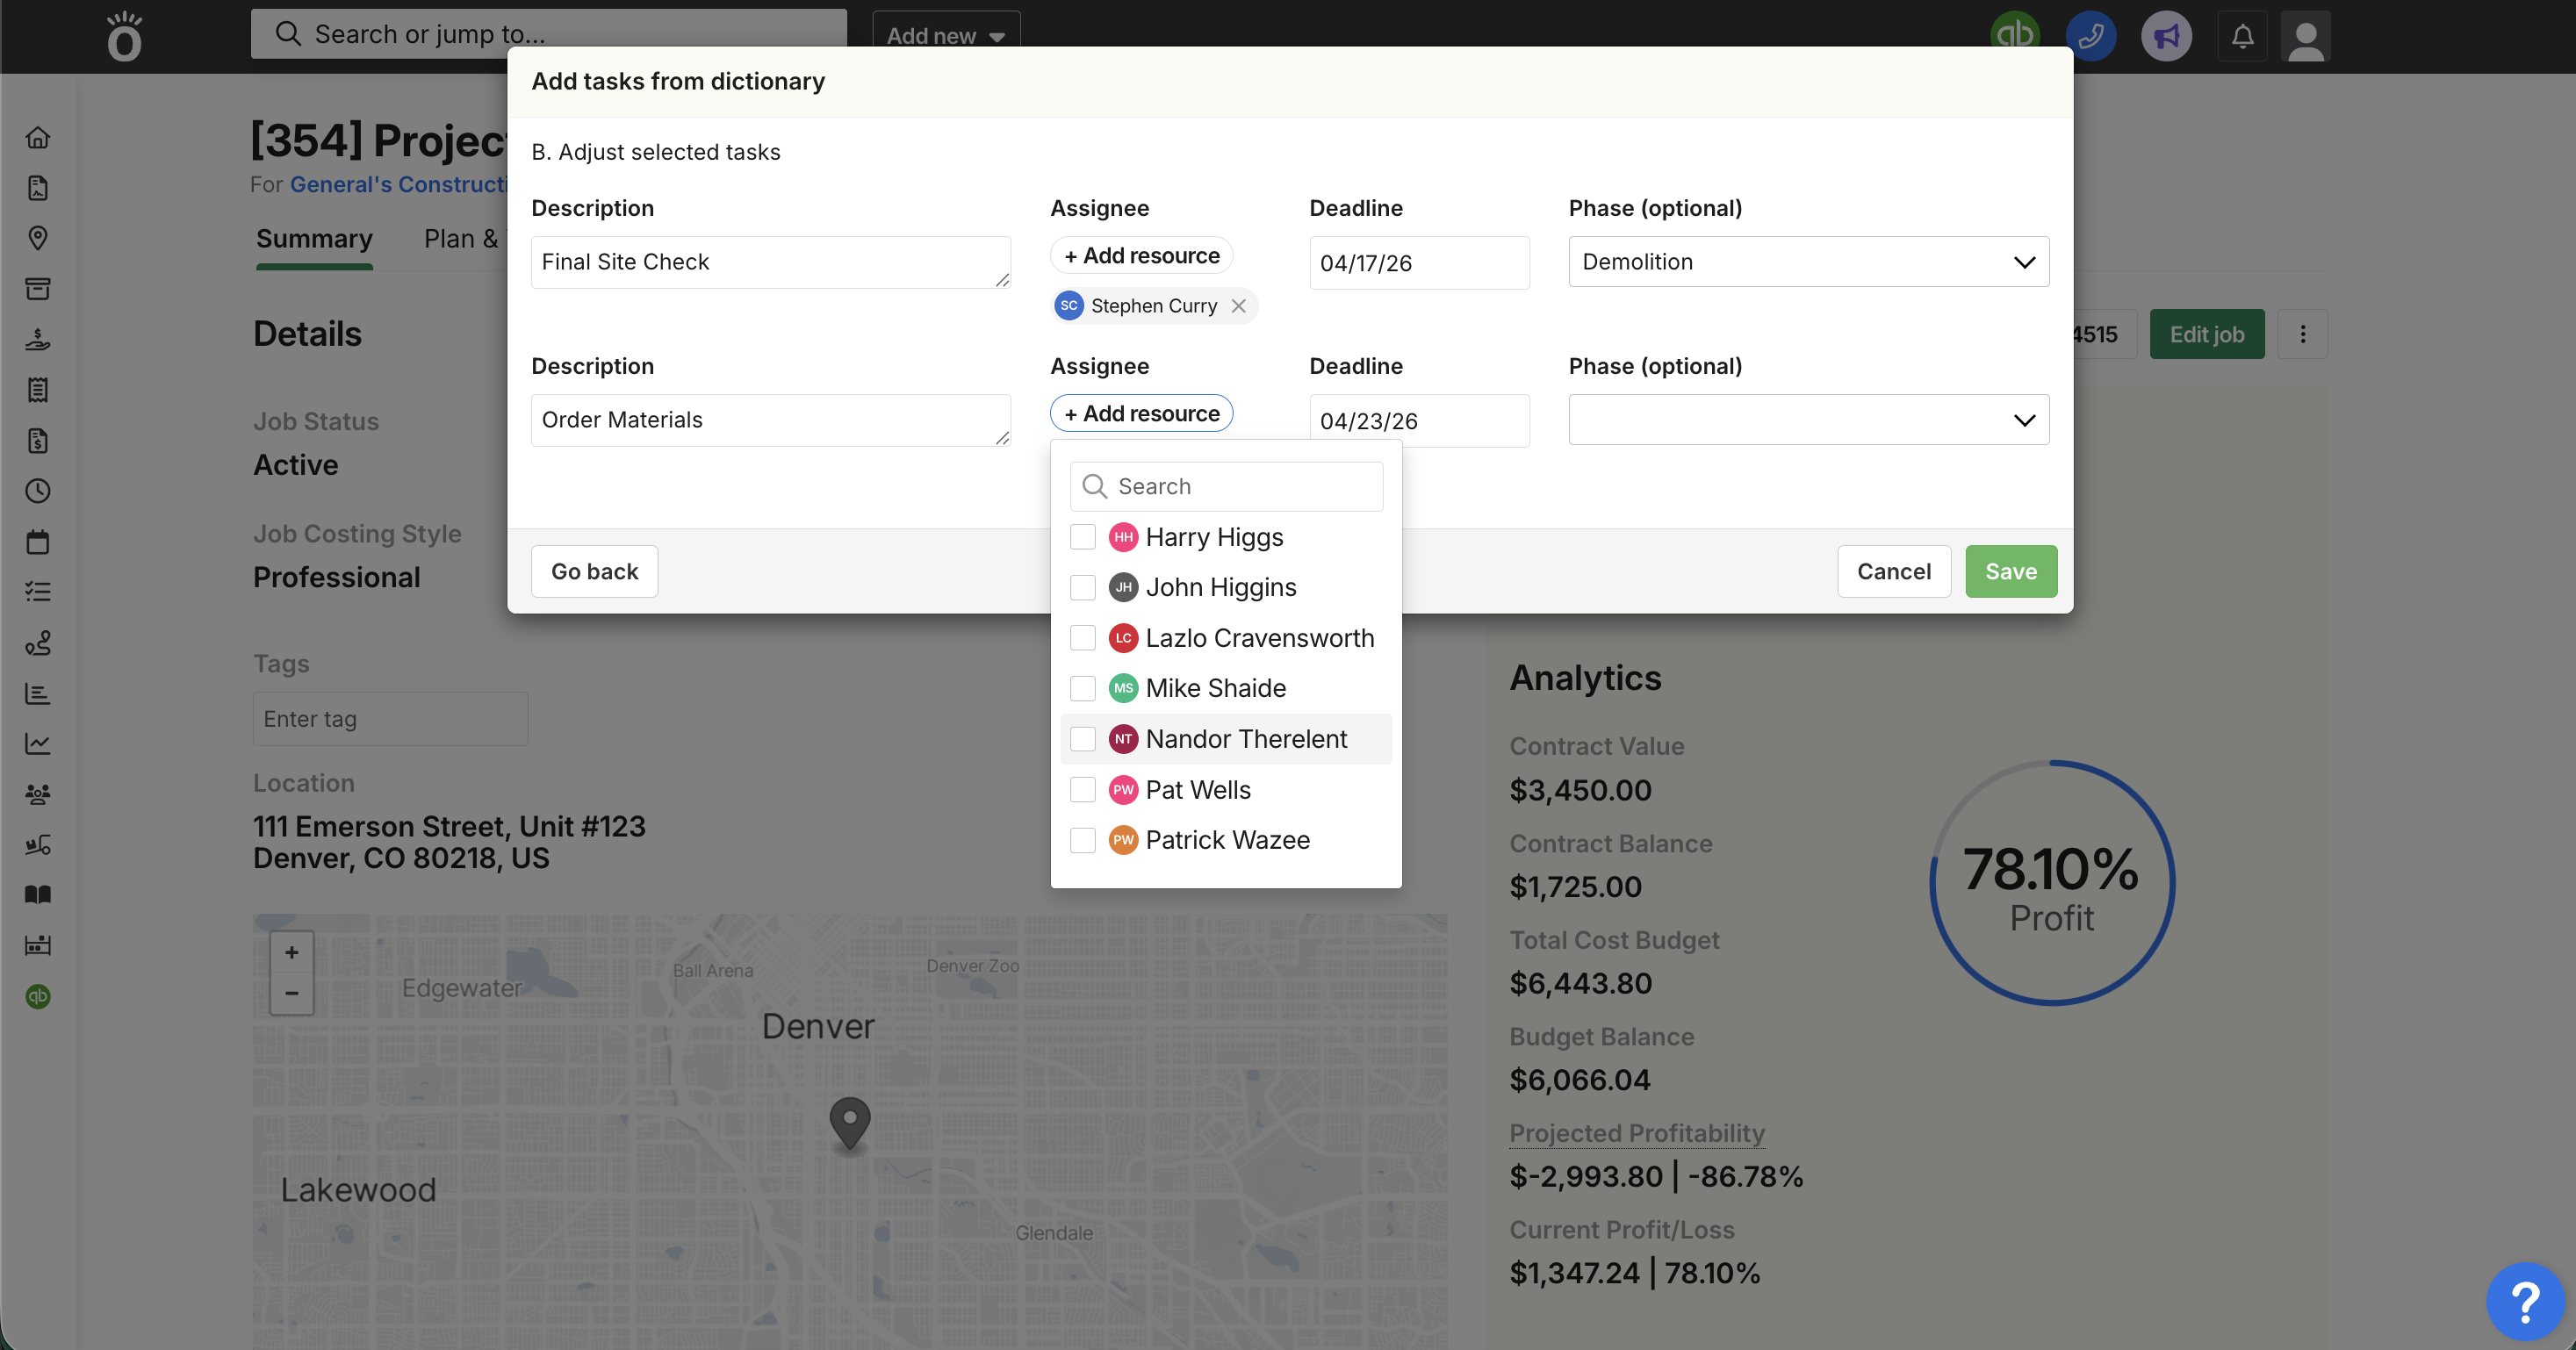Check the Harry Higgs checkbox
2576x1350 pixels.
(1083, 537)
